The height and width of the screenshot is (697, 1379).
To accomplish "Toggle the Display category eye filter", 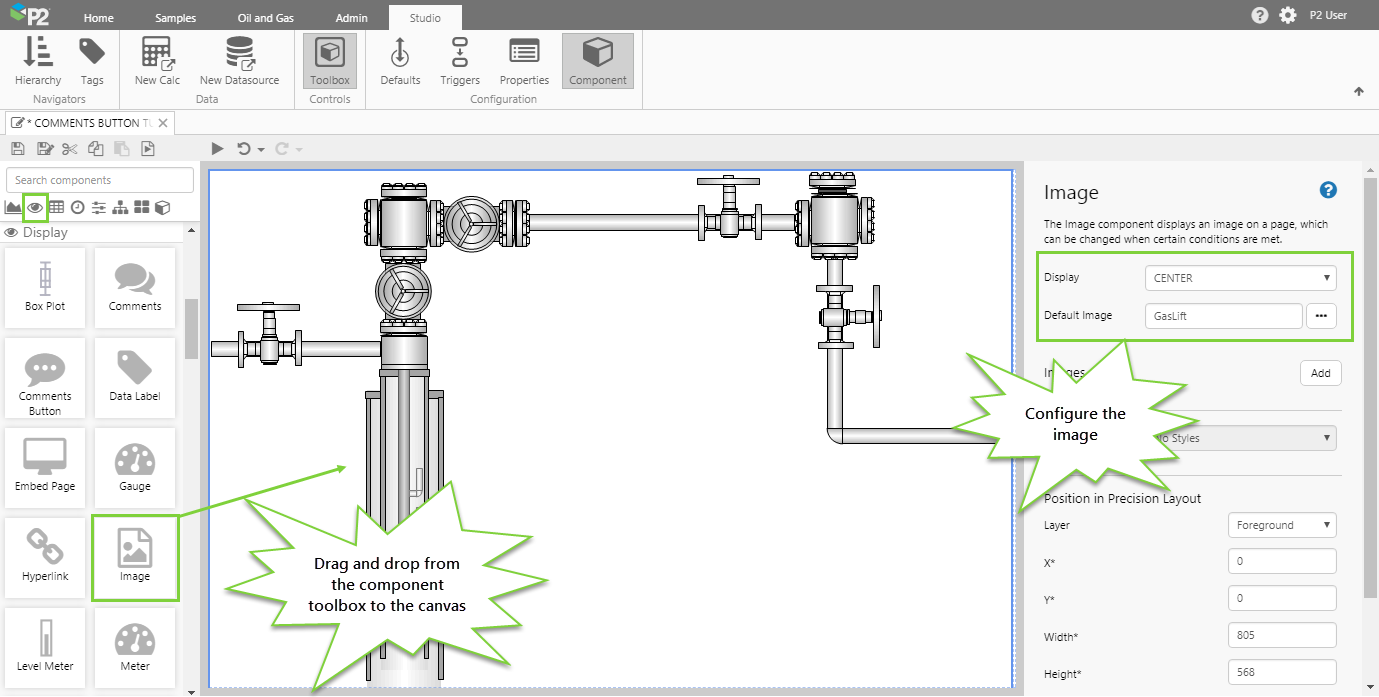I will coord(35,207).
